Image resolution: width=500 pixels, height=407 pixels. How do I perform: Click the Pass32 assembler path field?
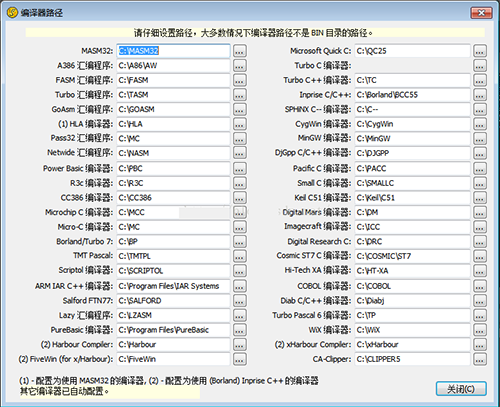[173, 138]
